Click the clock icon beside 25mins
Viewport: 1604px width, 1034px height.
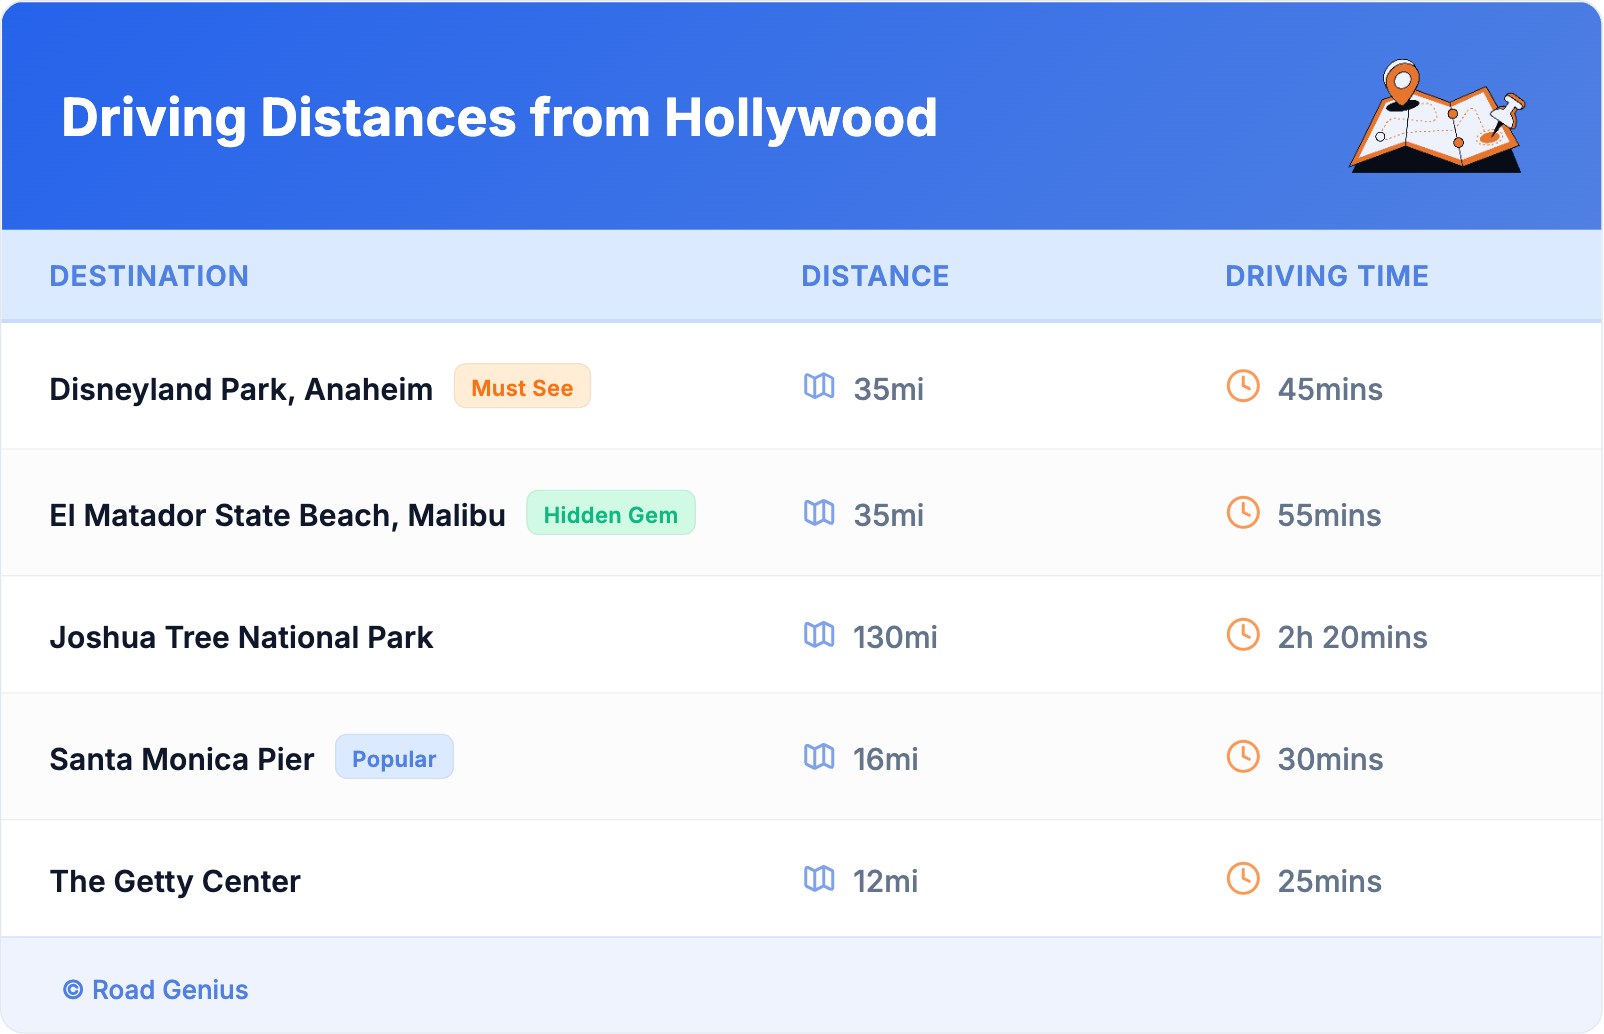pos(1243,879)
